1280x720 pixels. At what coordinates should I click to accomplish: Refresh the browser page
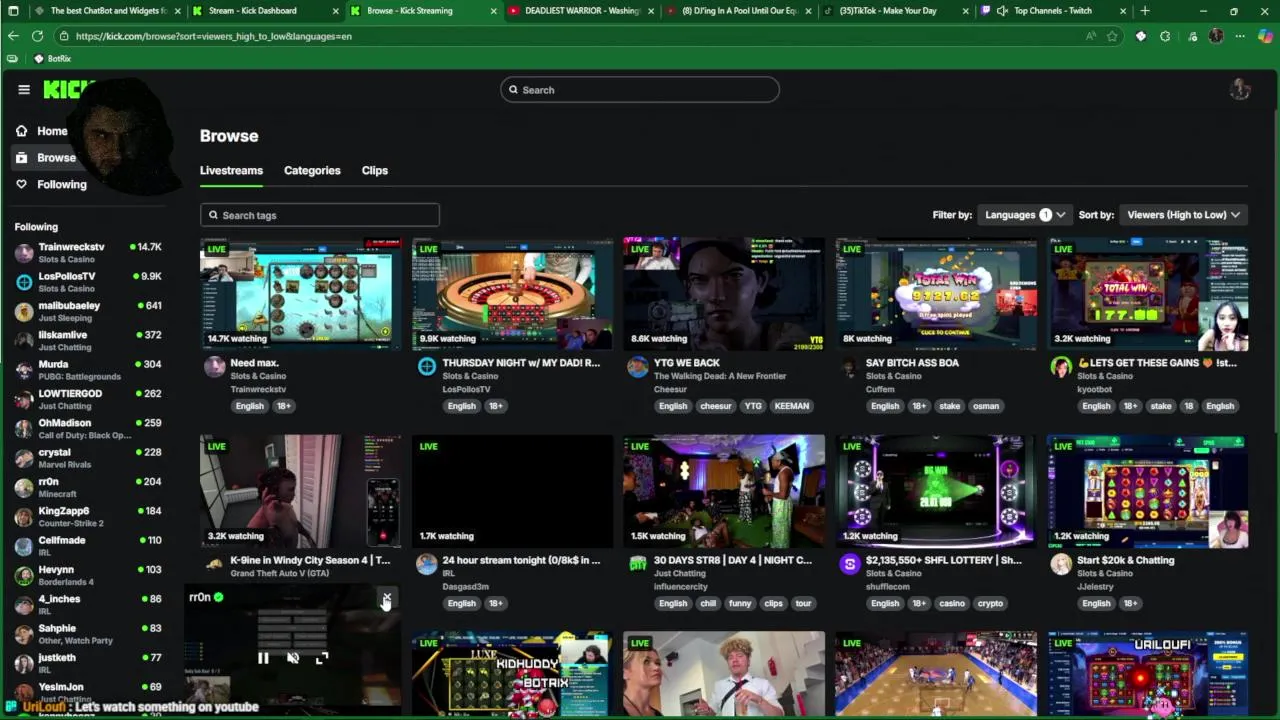(x=37, y=36)
